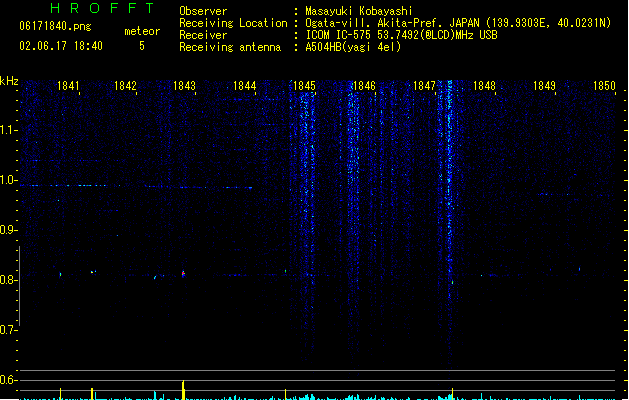Click the 1850 time marker

(604, 86)
